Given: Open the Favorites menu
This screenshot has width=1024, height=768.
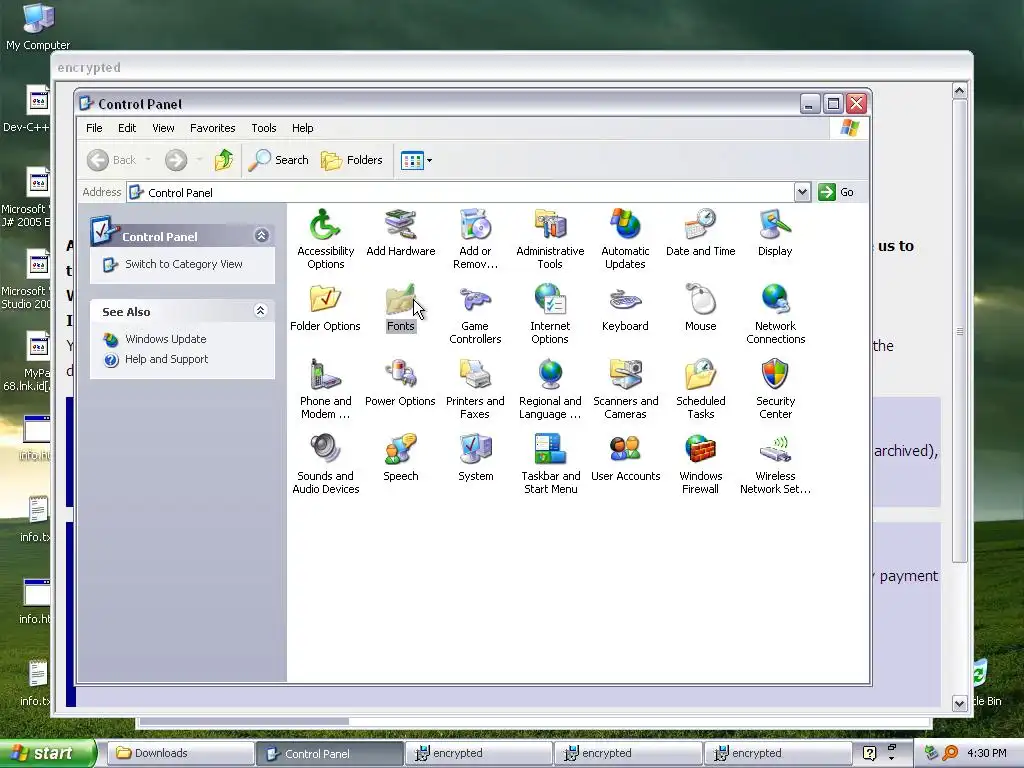Looking at the screenshot, I should 212,128.
